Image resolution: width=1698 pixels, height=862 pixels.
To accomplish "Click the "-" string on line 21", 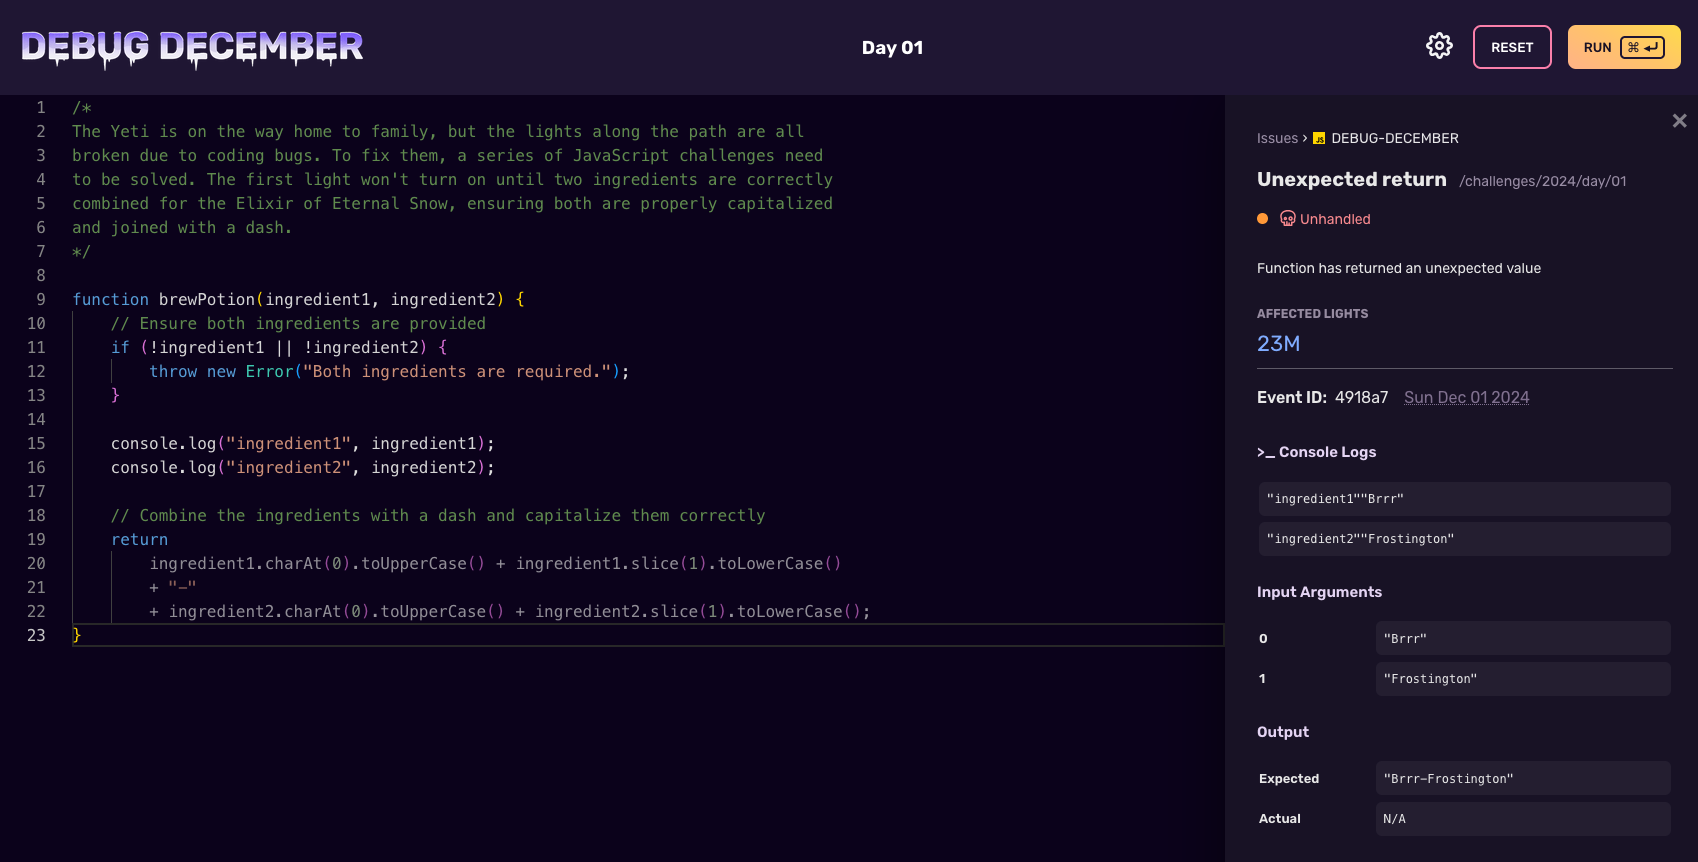I will [x=182, y=587].
